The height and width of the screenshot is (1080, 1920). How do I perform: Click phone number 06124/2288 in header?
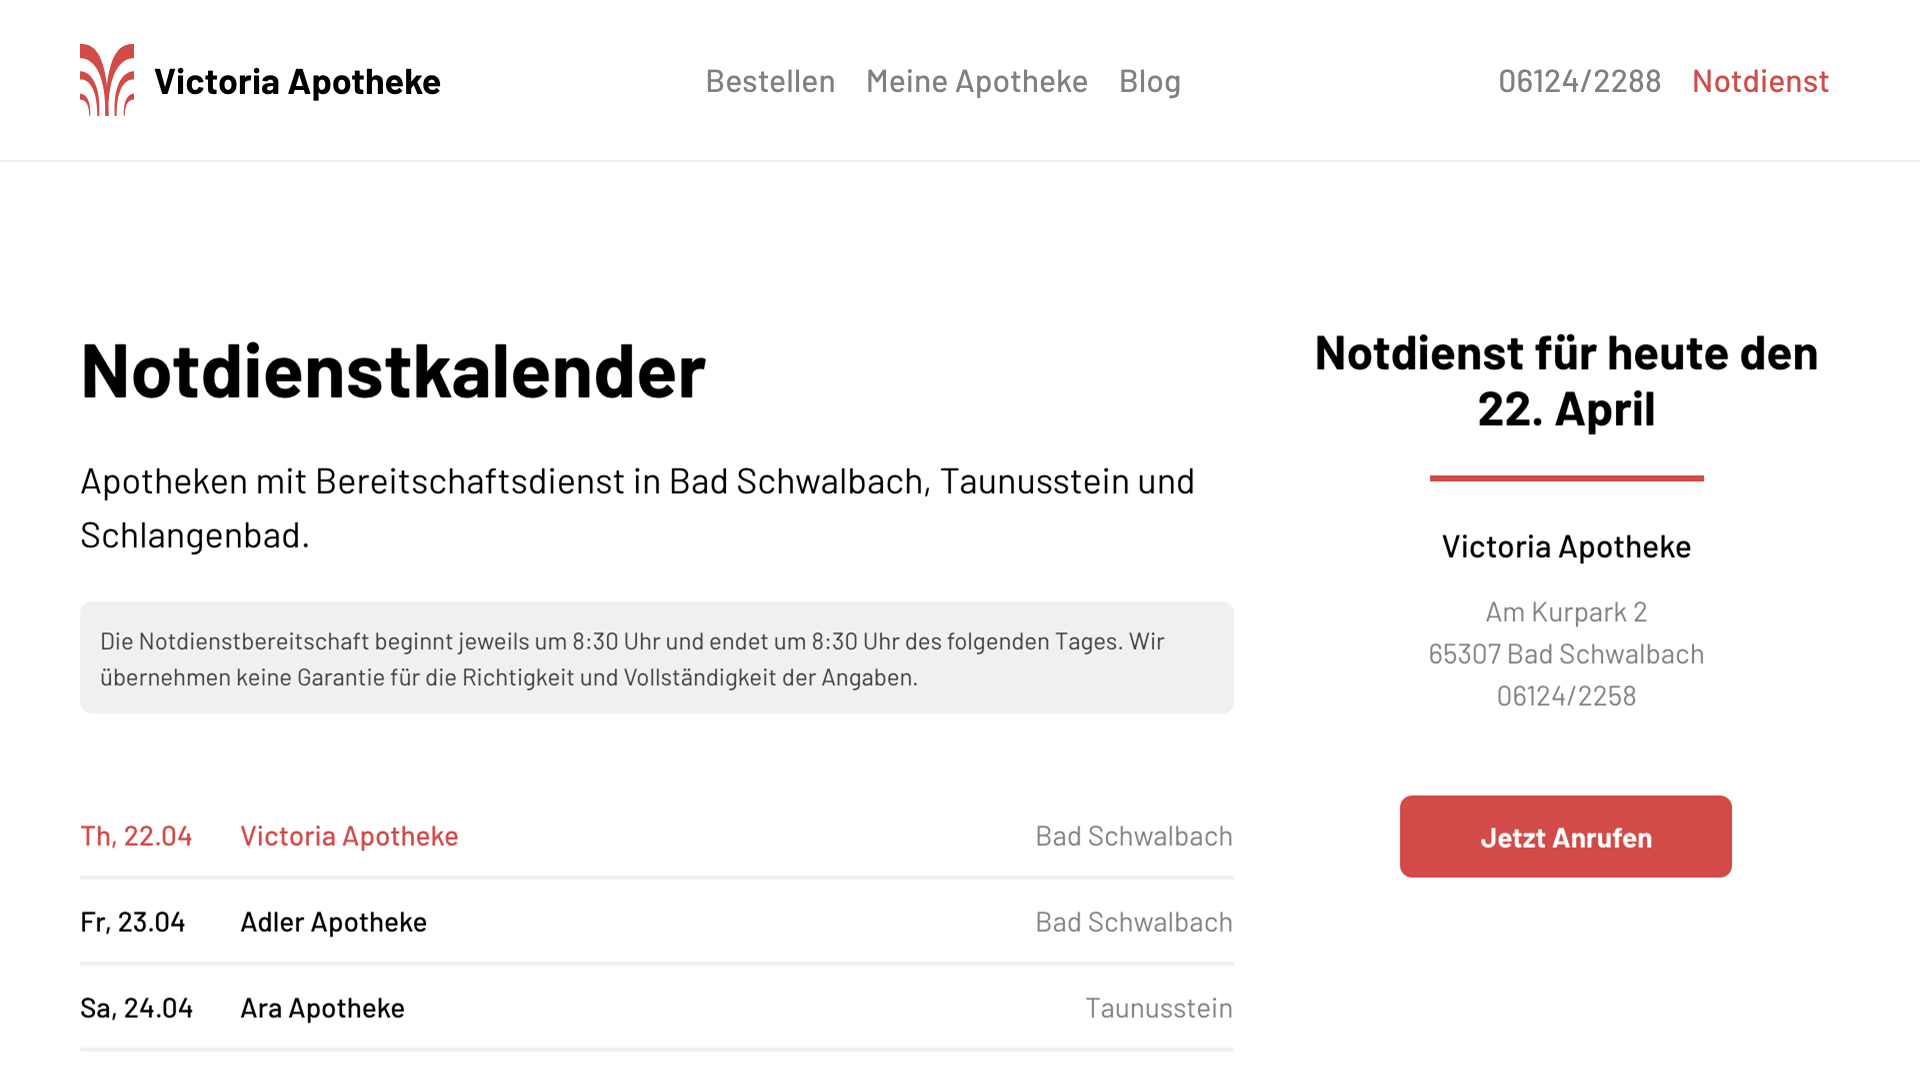click(1579, 82)
